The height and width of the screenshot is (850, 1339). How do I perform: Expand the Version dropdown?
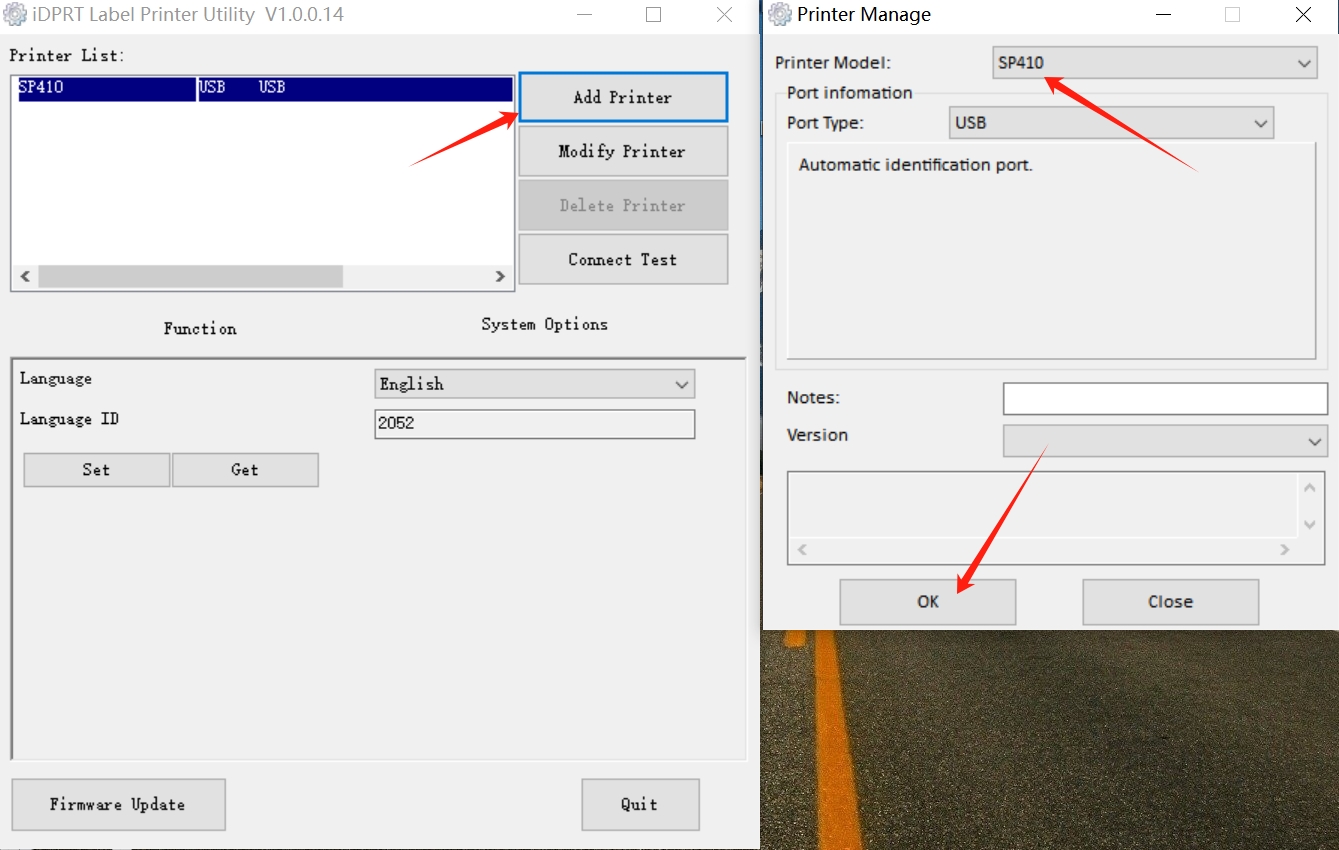1164,441
